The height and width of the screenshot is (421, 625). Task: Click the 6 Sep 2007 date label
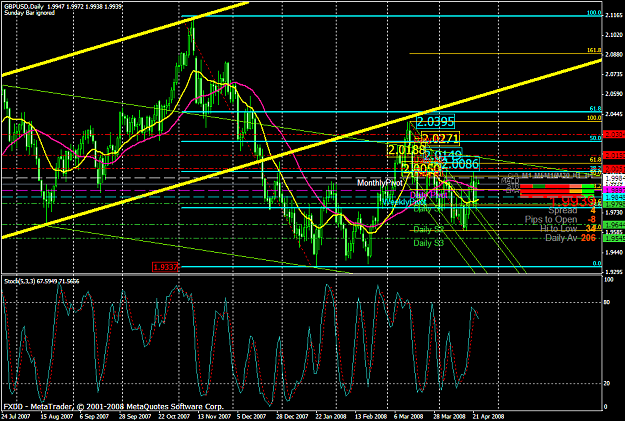(x=94, y=417)
